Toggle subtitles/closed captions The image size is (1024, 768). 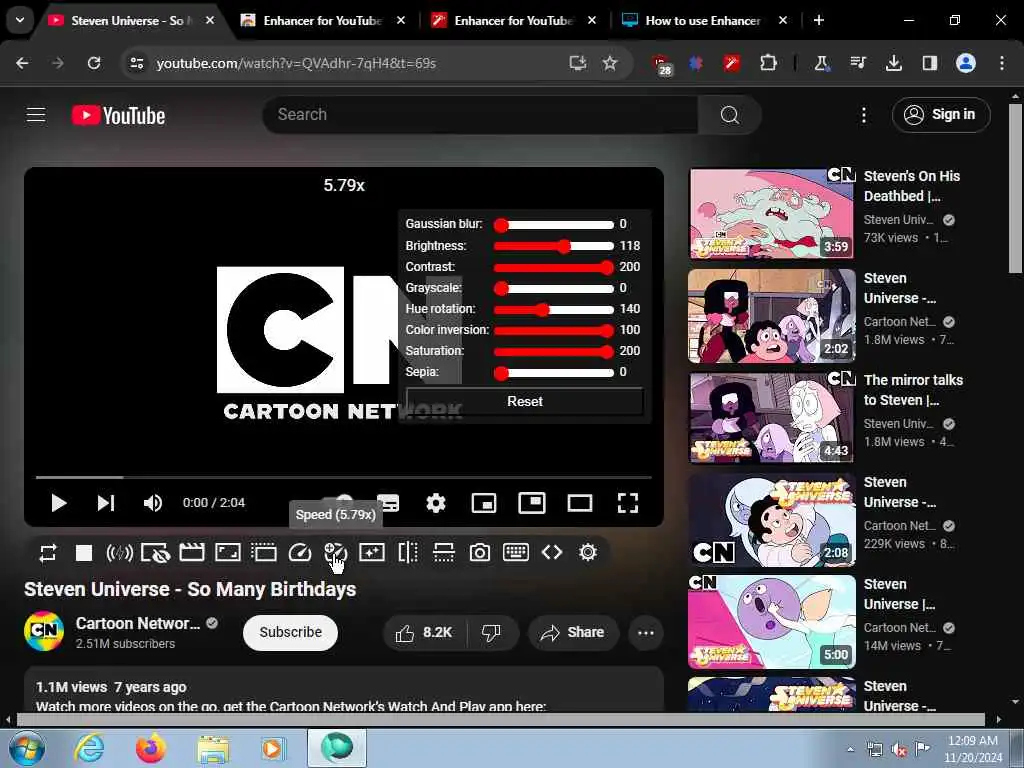pyautogui.click(x=389, y=503)
